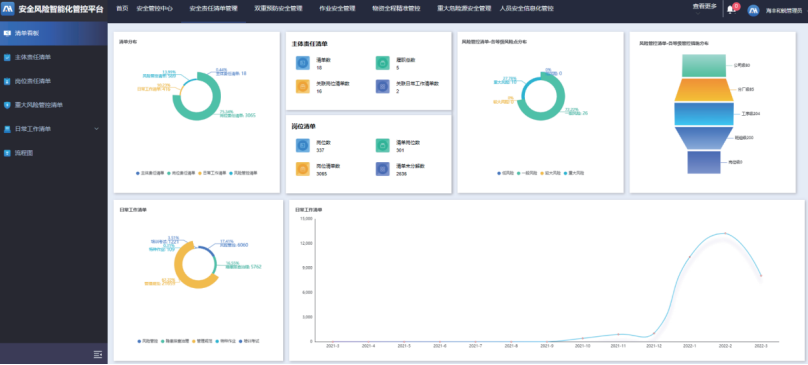Open the 查看更多 dropdown in top bar

pos(704,7)
